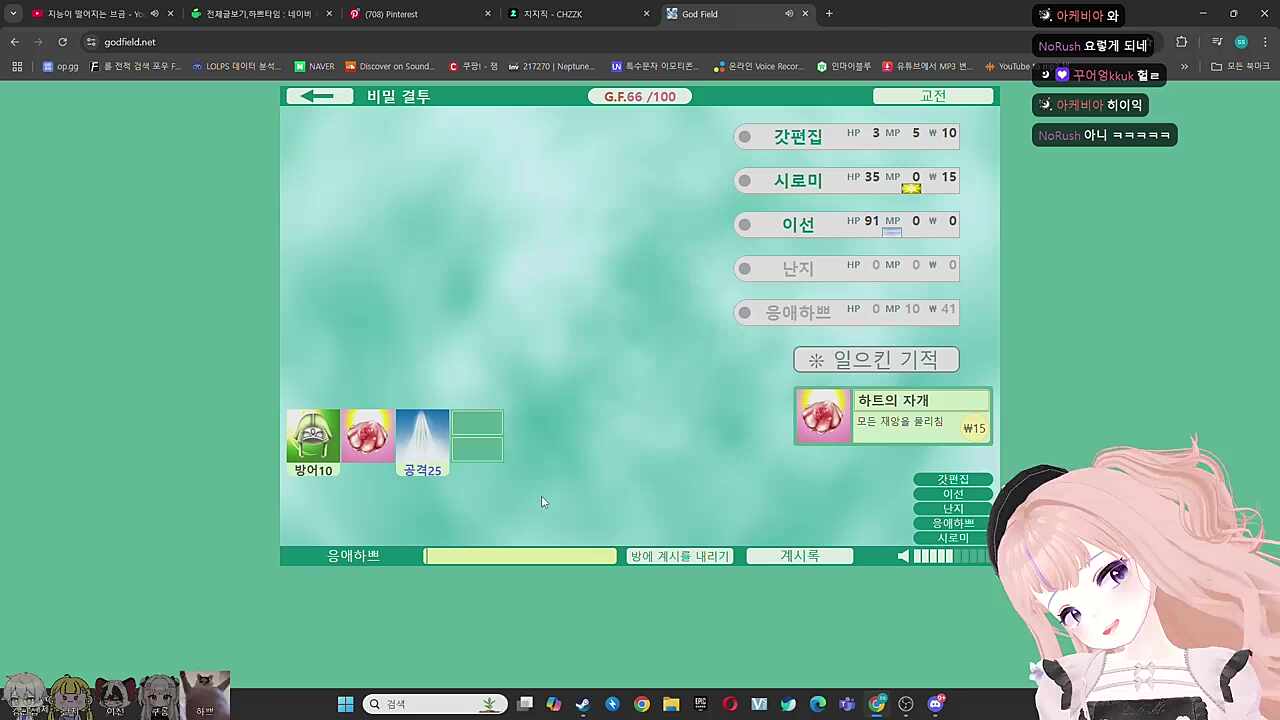Screen dimensions: 1280x720
Task: Click the blue status icon under 이선
Action: click(x=892, y=232)
